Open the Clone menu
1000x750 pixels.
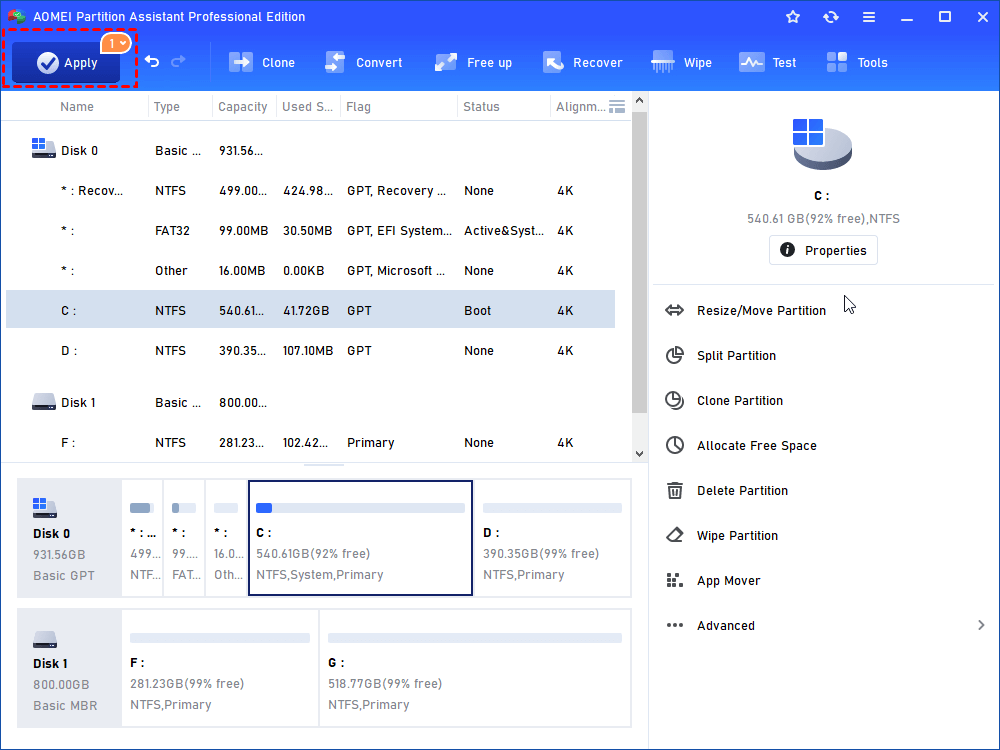coord(262,62)
